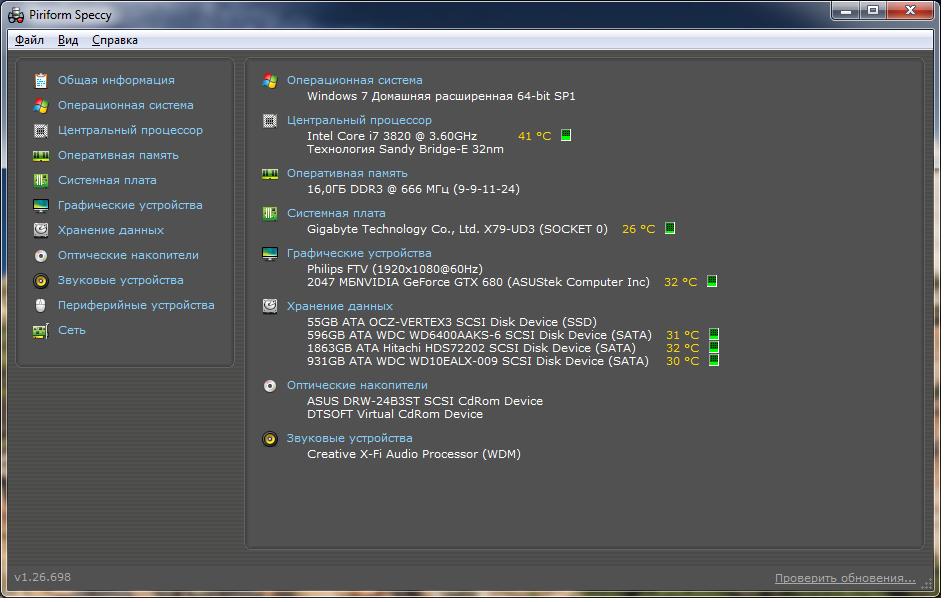Click the RAM stick icon in summary panel
The height and width of the screenshot is (602, 945).
[270, 174]
